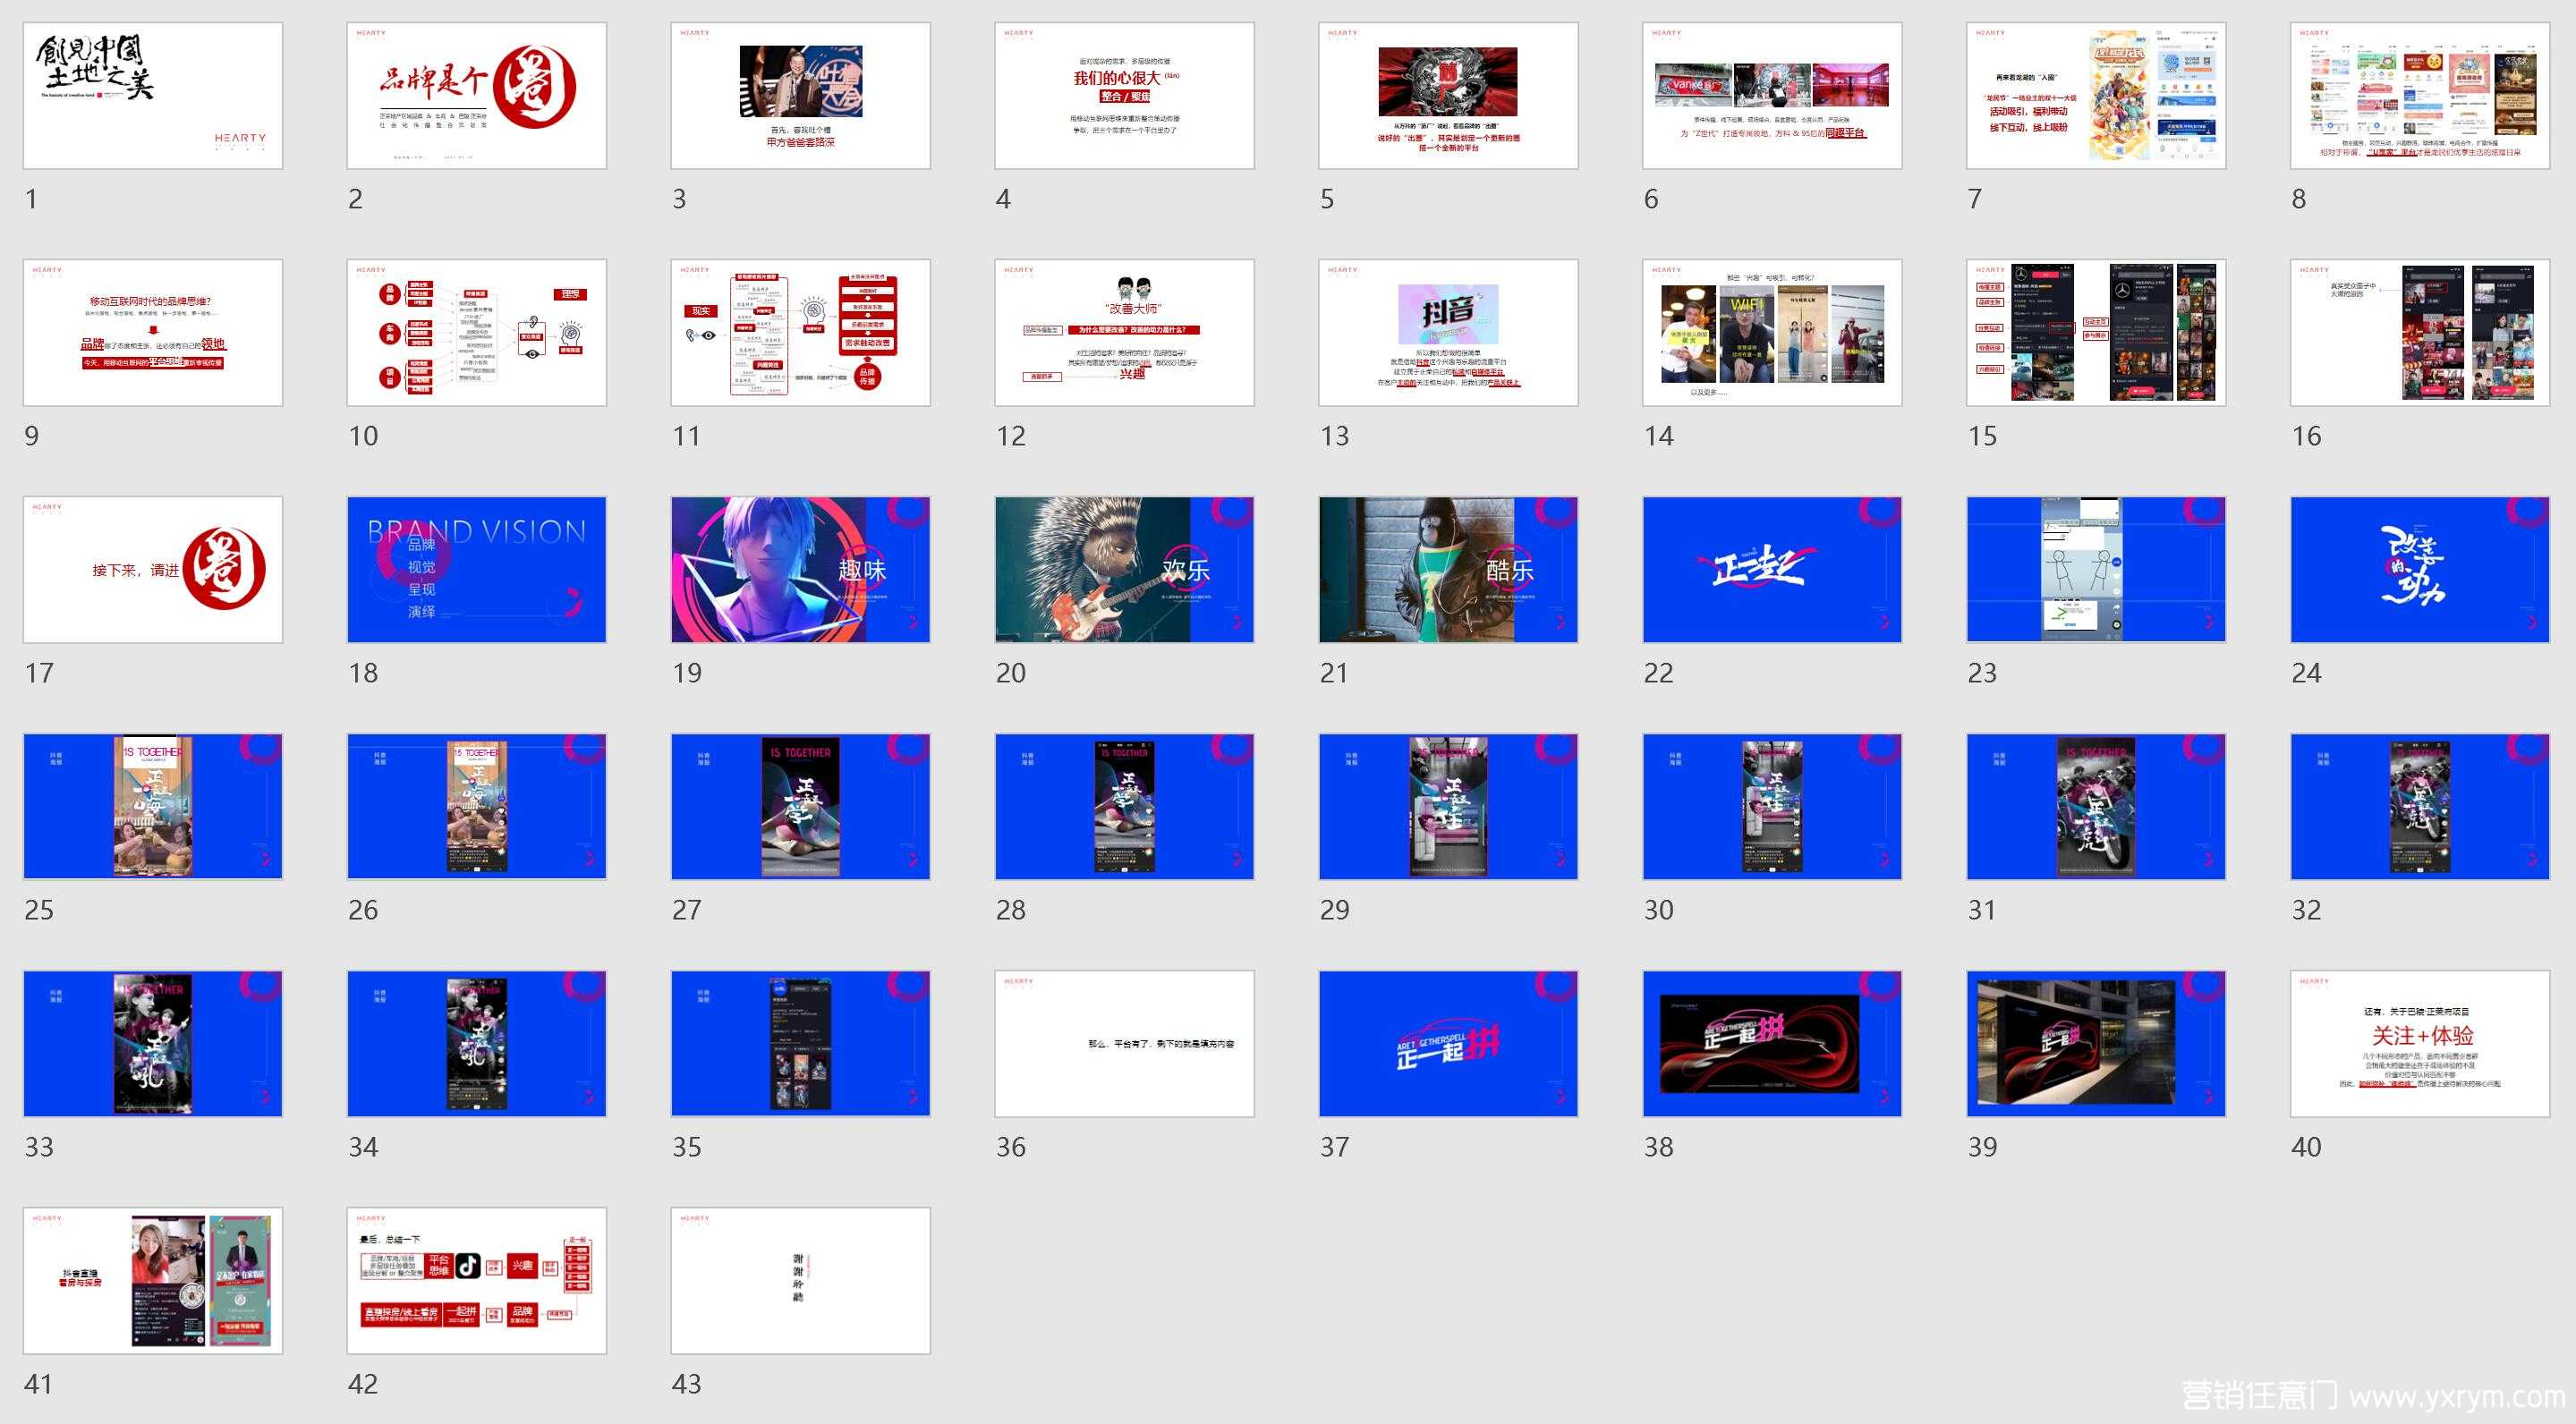Screen dimensions: 2576x1424
Task: Select slide 31 motorcycle poster thumbnail
Action: [x=2096, y=807]
